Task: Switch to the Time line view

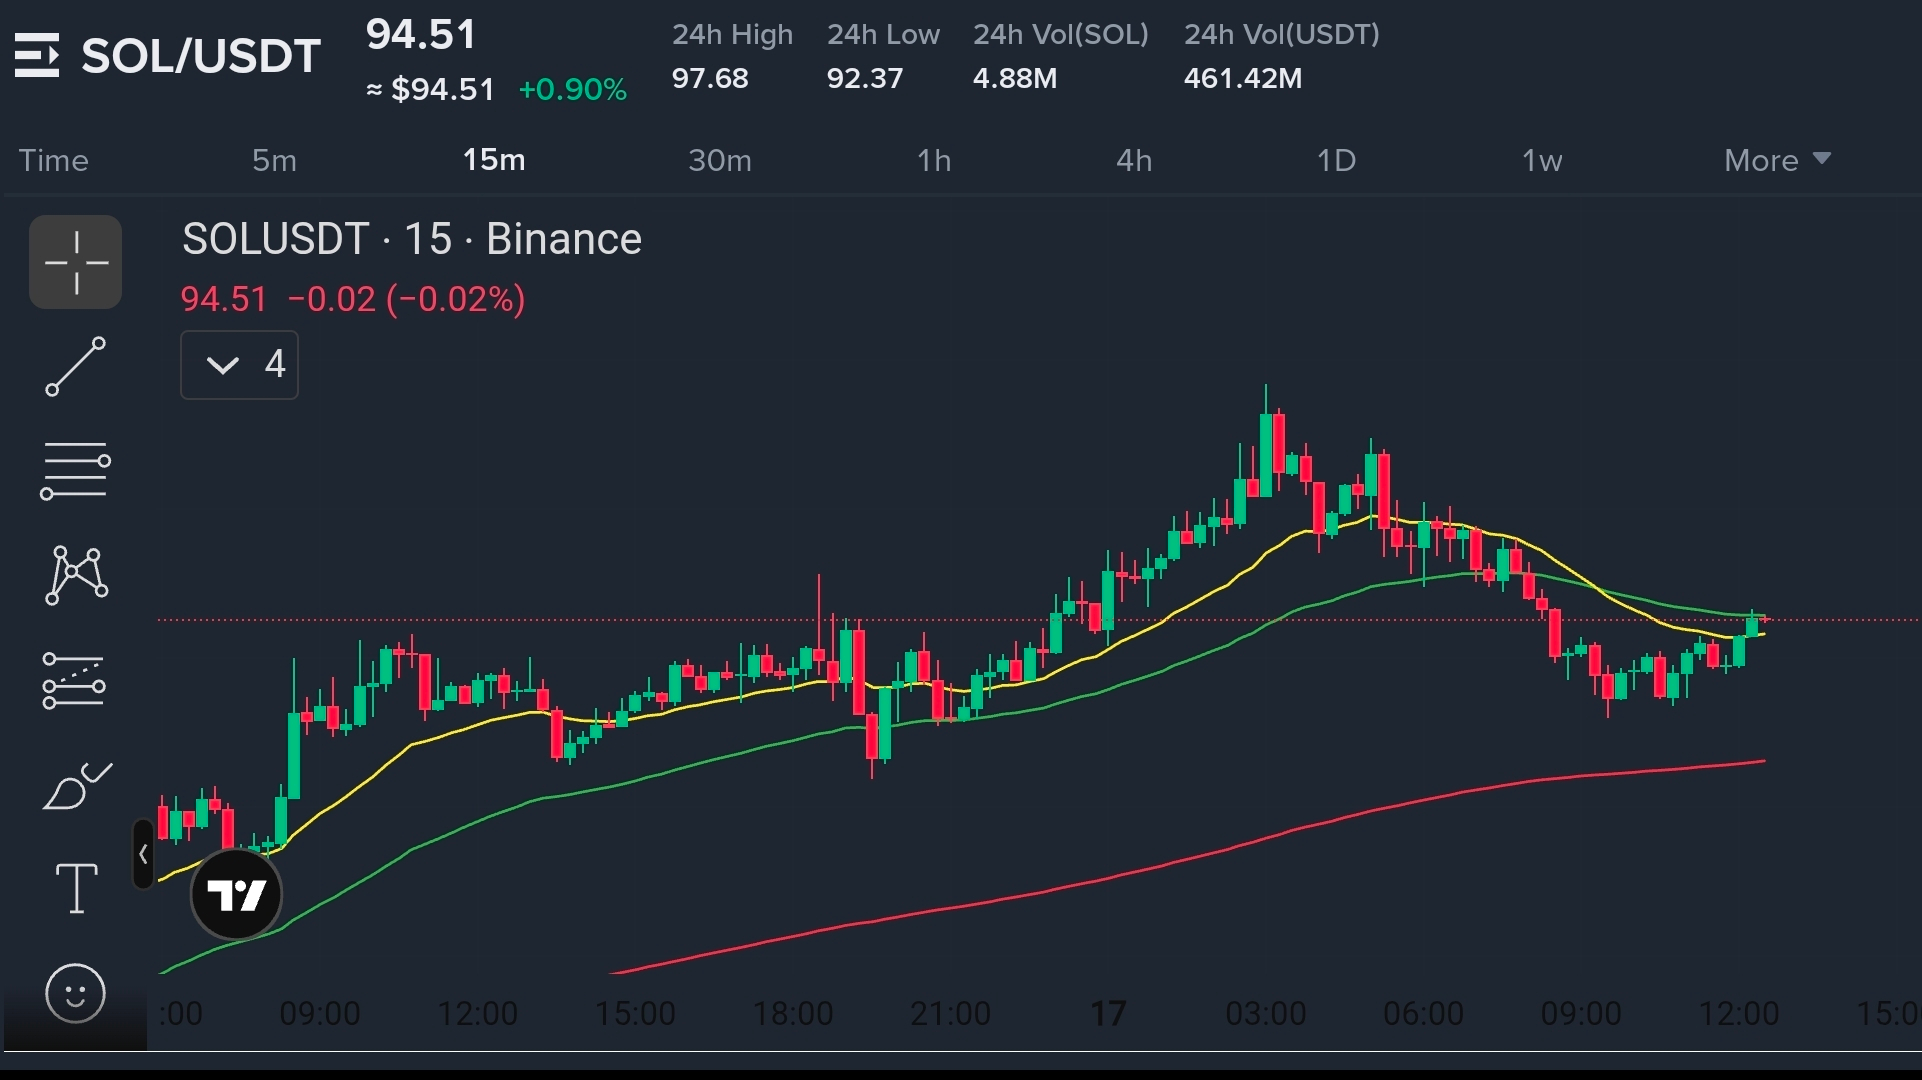Action: 54,160
